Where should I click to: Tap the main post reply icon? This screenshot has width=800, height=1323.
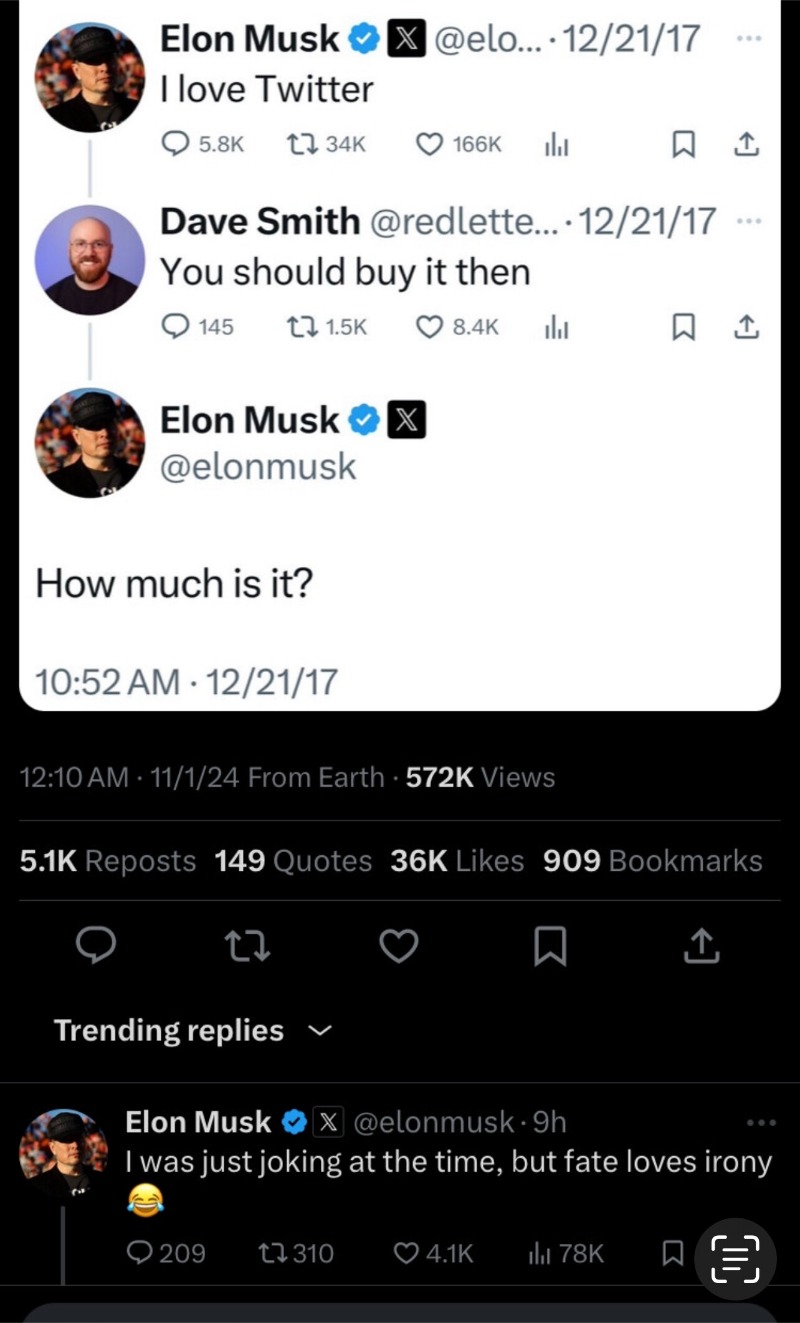(97, 945)
